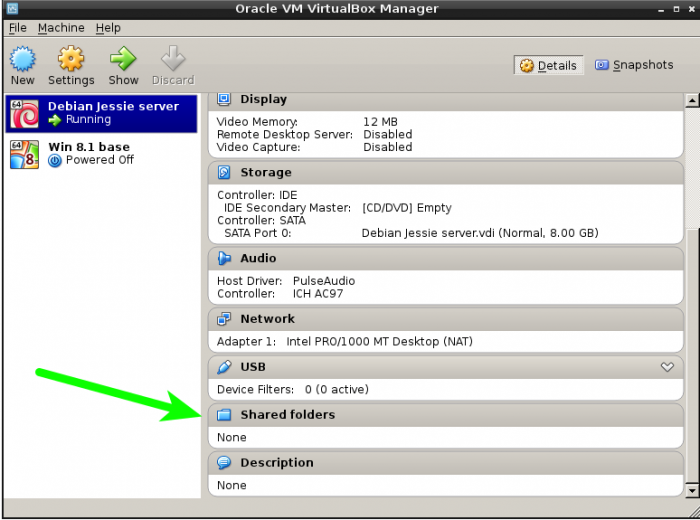Click the details scrollbar up arrow

(x=692, y=100)
